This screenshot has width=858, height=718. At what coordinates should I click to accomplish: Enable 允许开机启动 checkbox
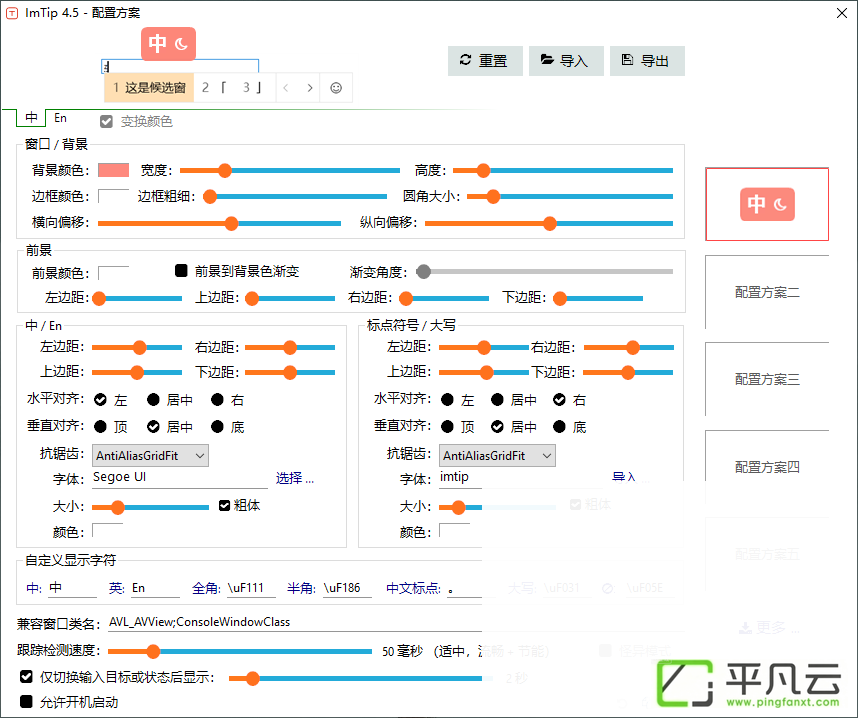click(26, 702)
